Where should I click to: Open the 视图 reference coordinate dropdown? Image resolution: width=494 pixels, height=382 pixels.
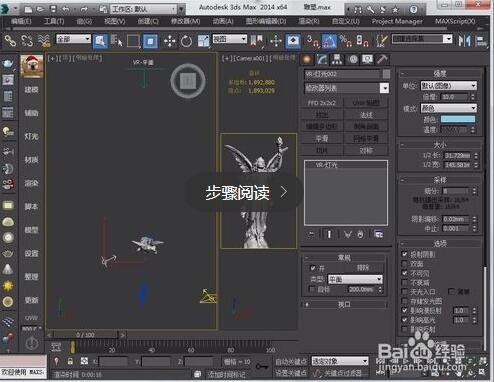230,39
